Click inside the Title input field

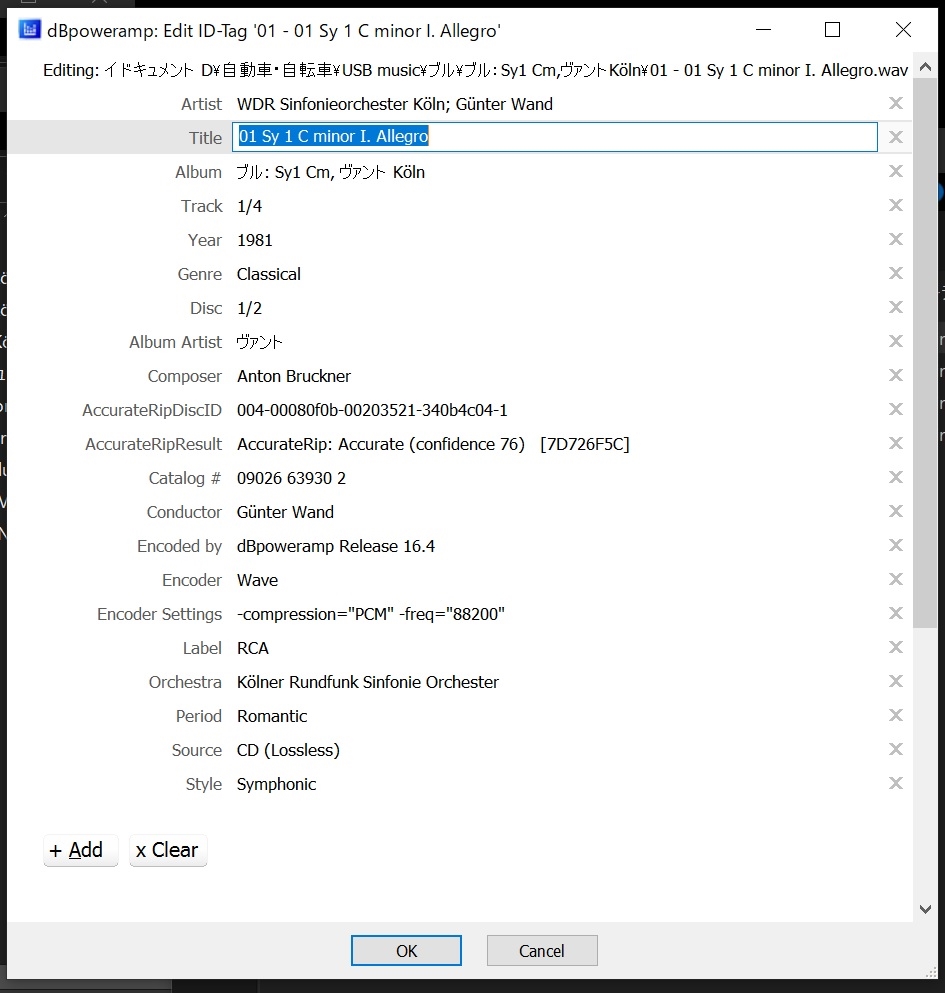pos(554,137)
